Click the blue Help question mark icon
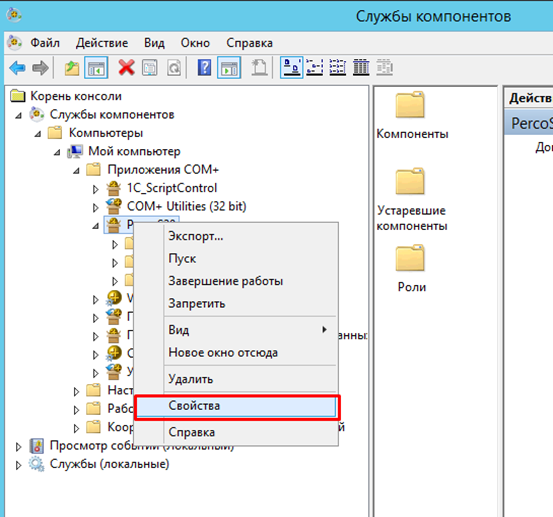Image resolution: width=553 pixels, height=517 pixels. (x=204, y=67)
